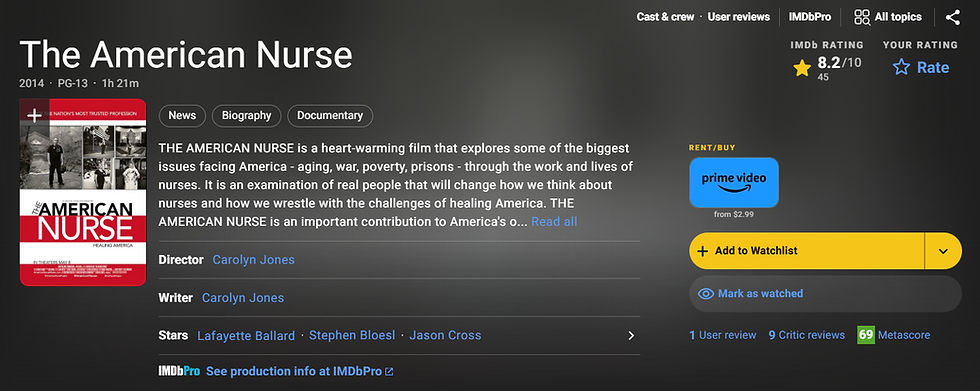Click the plus icon on the poster

pos(34,115)
